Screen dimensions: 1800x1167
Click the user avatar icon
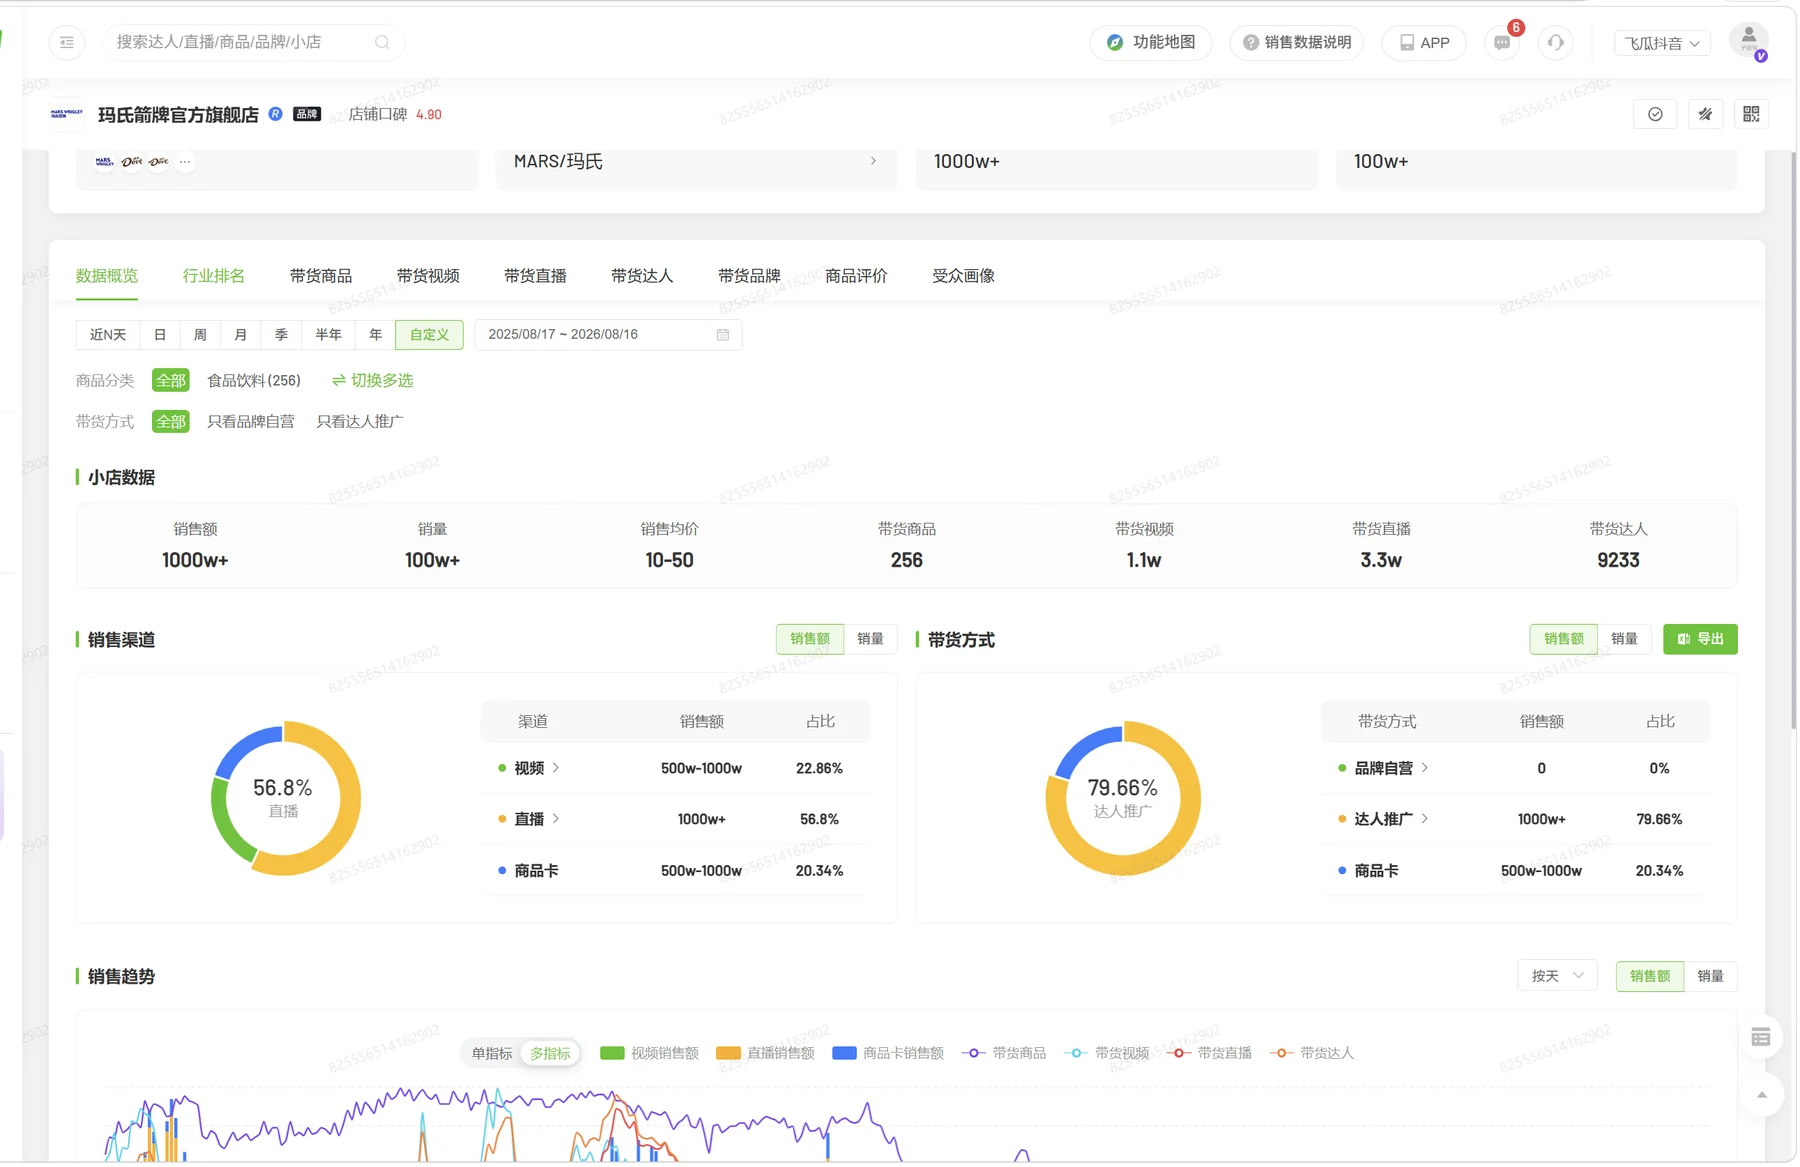pyautogui.click(x=1749, y=41)
